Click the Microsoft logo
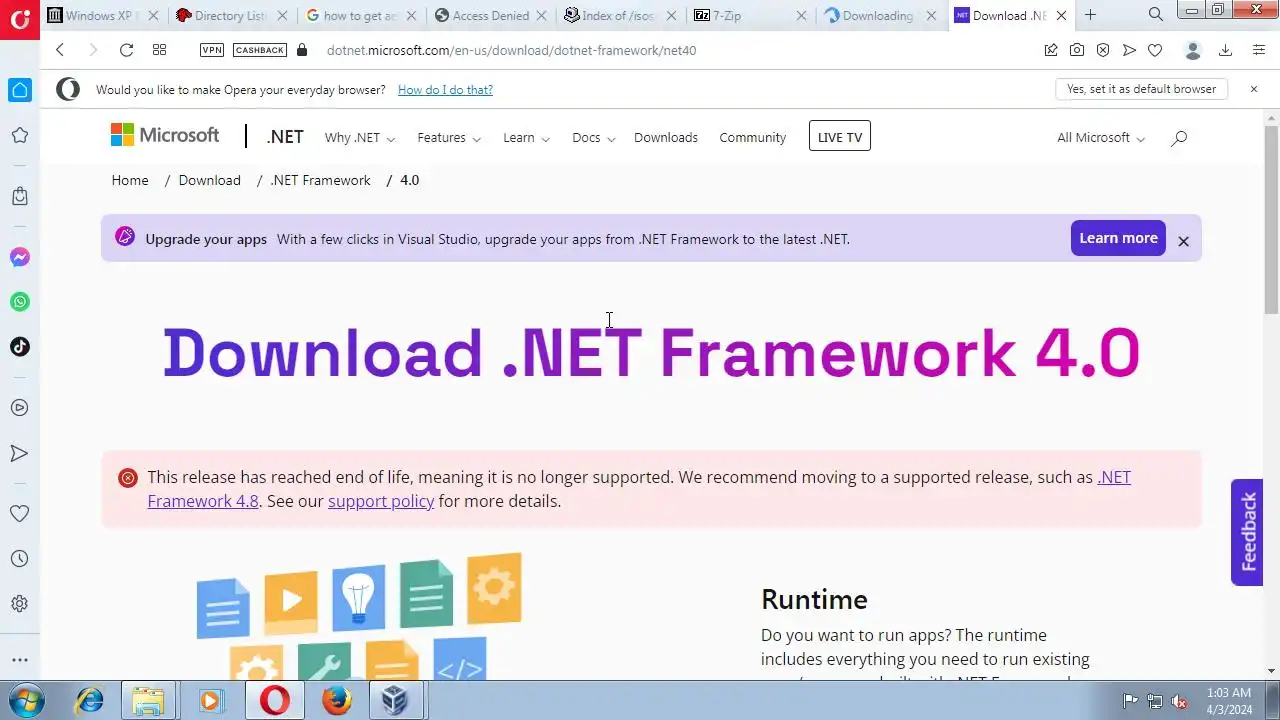This screenshot has height=720, width=1280. click(x=164, y=135)
